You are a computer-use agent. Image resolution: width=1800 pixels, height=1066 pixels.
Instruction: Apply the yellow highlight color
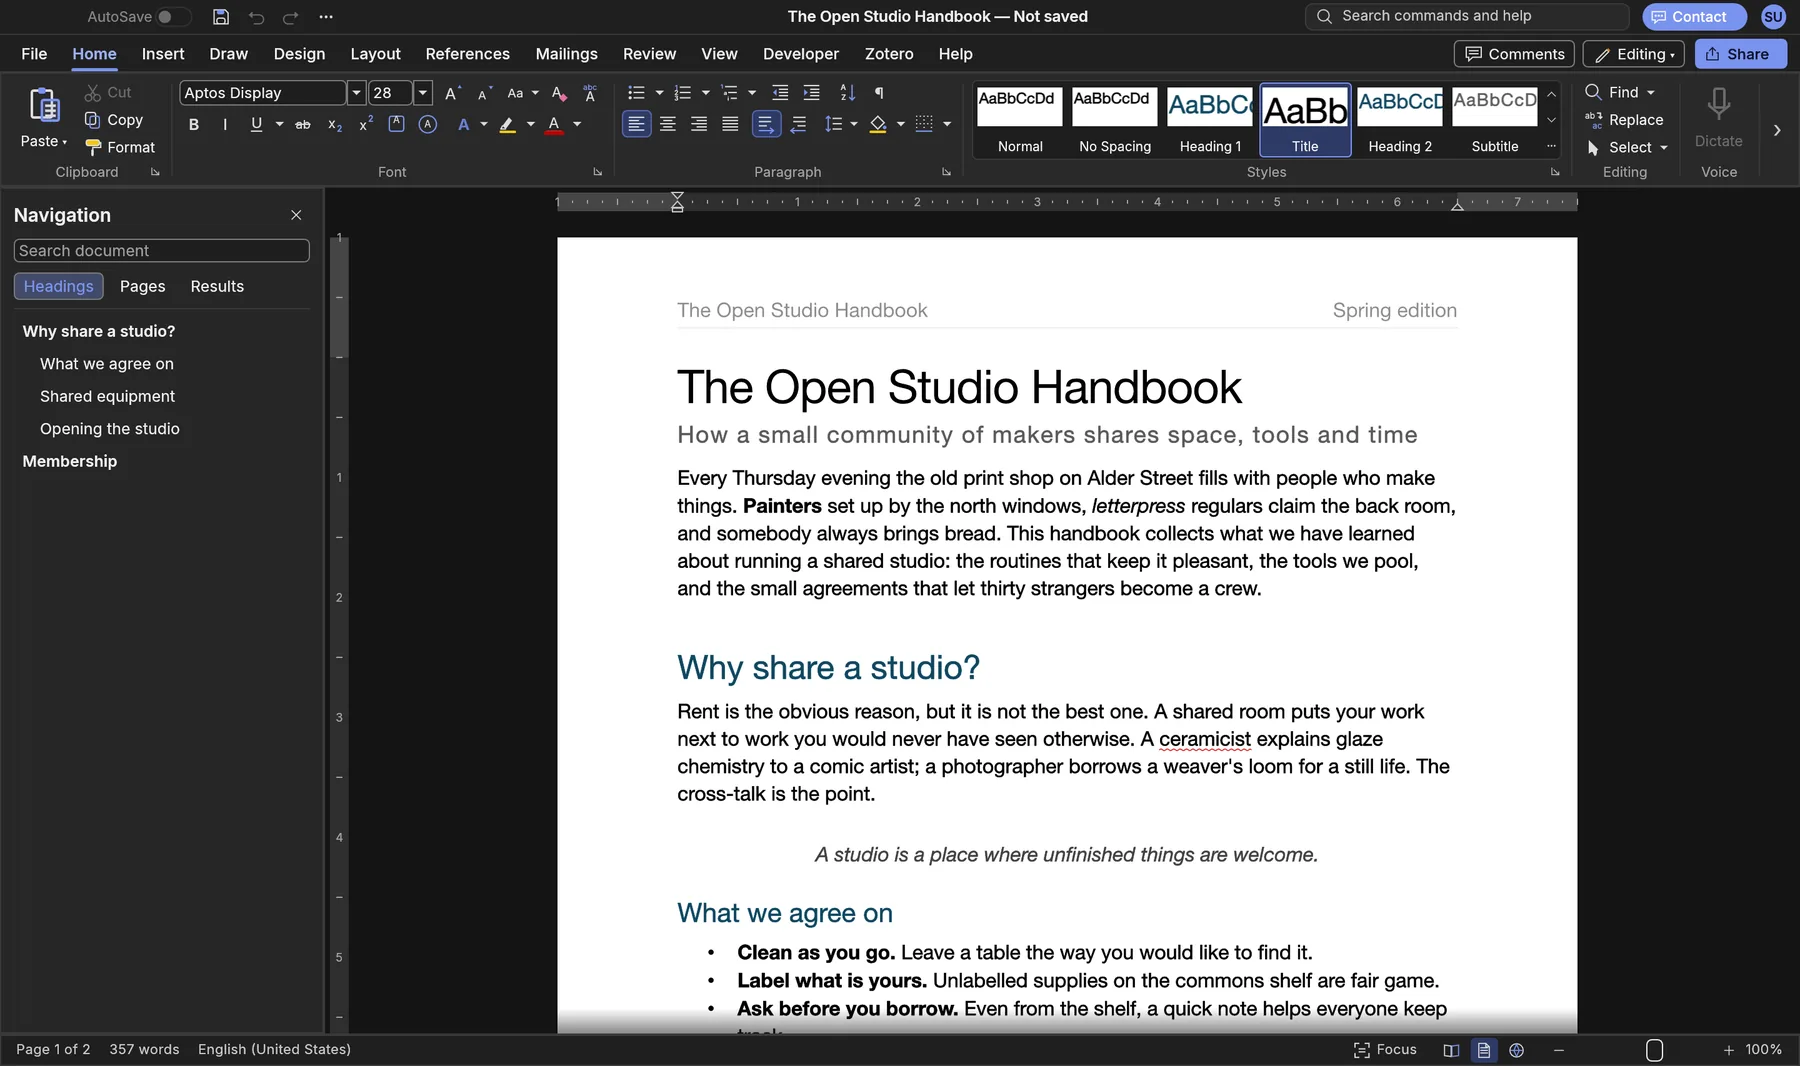(508, 124)
